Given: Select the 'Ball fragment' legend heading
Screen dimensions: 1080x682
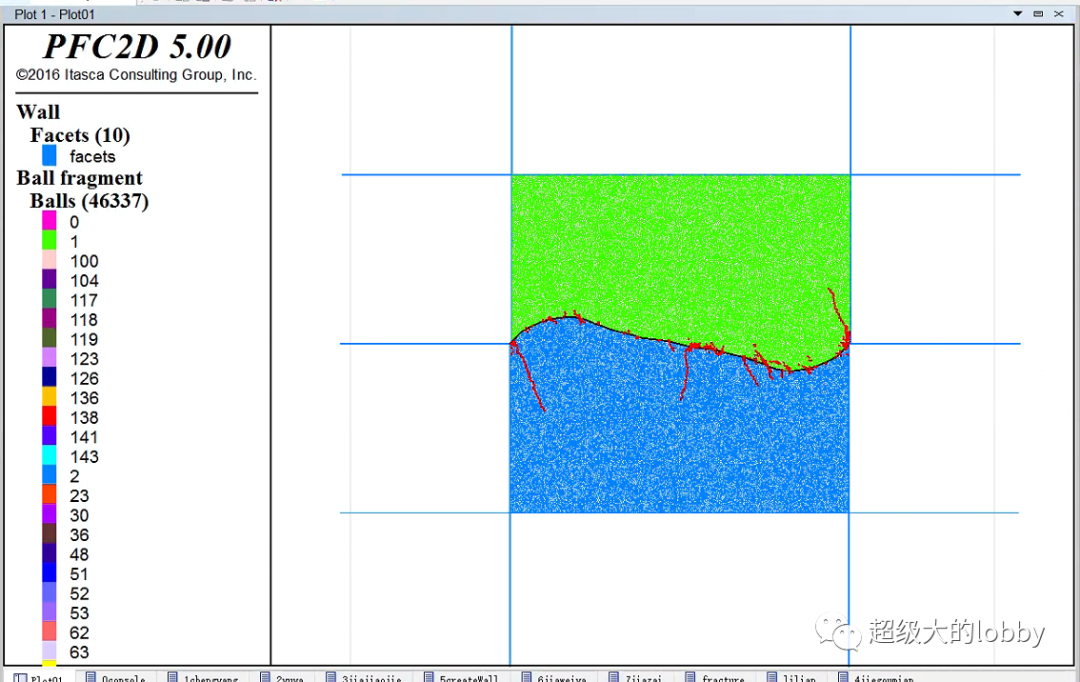Looking at the screenshot, I should coord(79,178).
